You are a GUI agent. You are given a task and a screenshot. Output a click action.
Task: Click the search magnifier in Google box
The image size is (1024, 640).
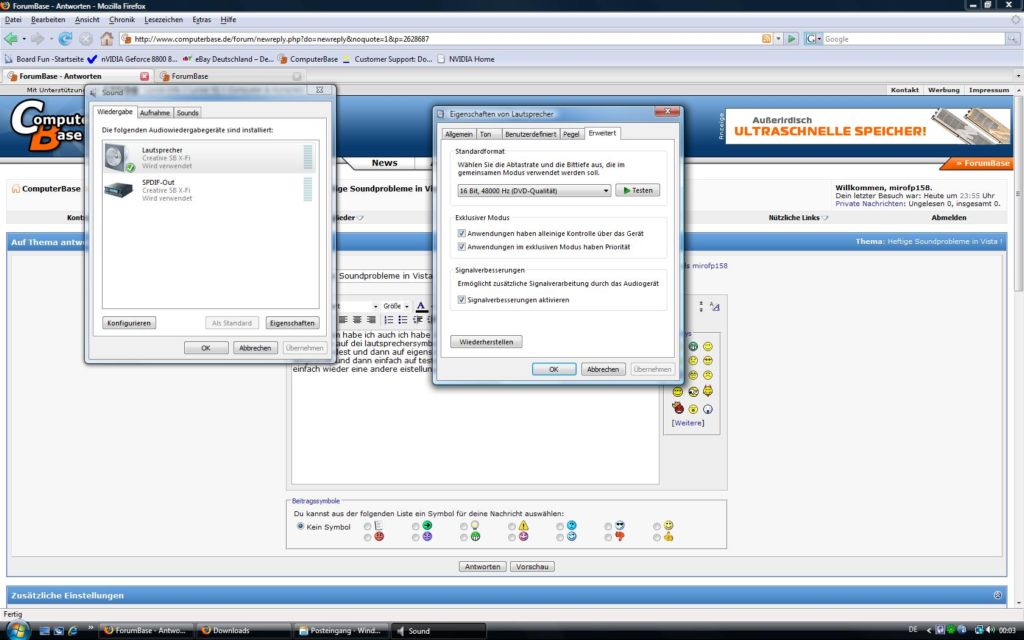(1012, 39)
